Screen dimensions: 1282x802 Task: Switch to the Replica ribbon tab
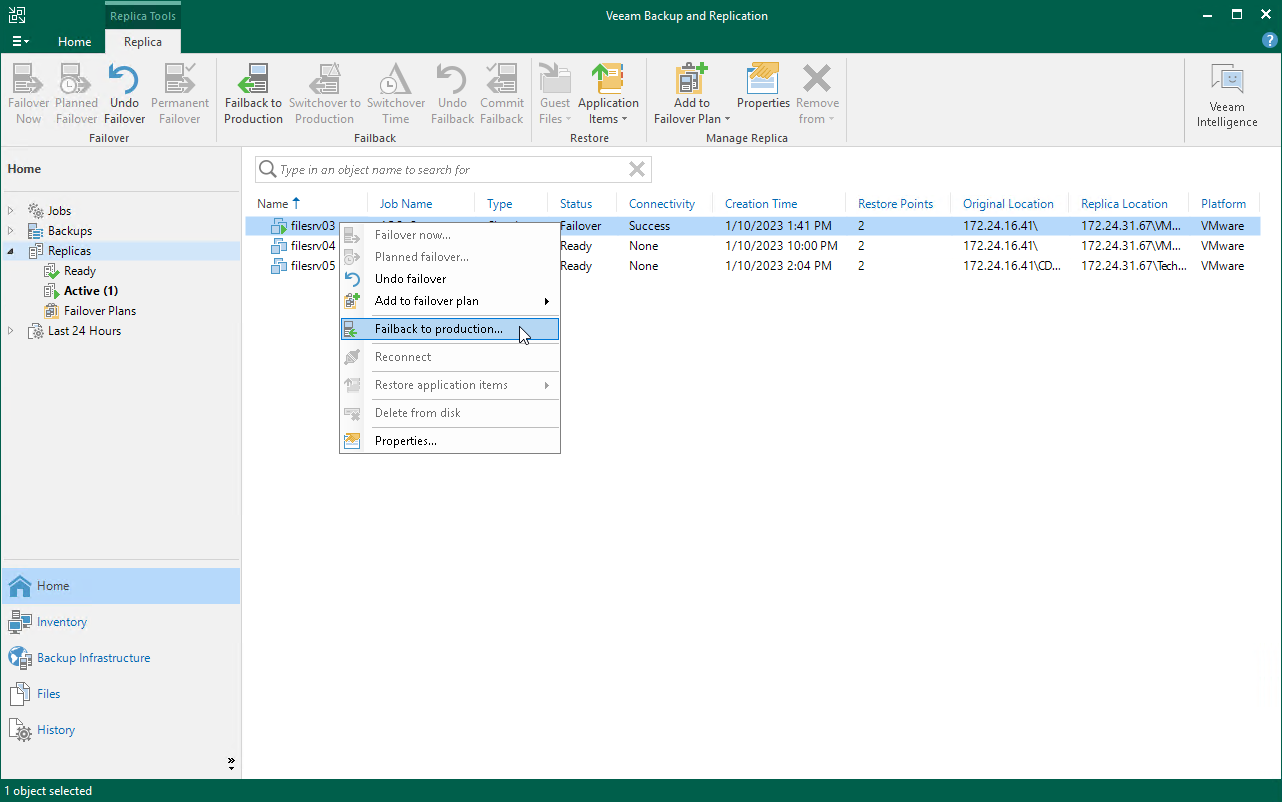143,42
